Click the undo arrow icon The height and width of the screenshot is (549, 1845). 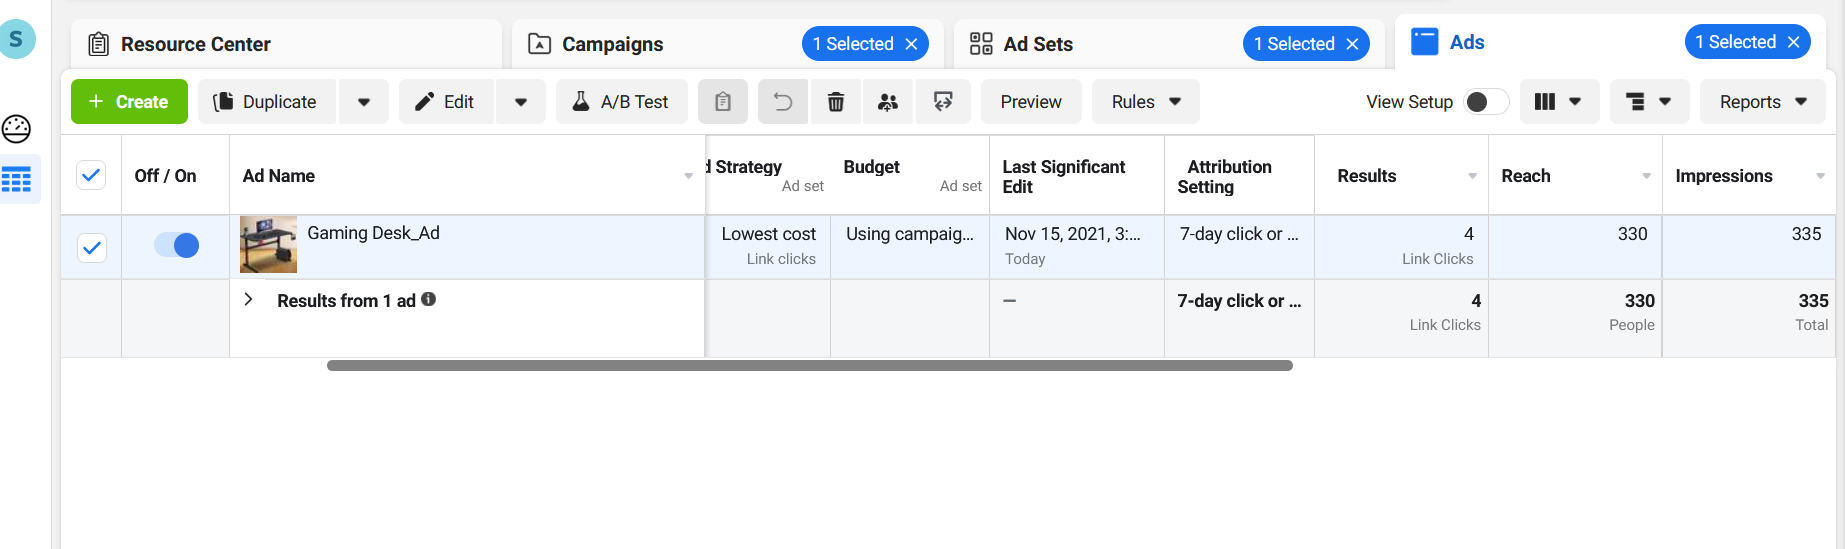tap(783, 102)
